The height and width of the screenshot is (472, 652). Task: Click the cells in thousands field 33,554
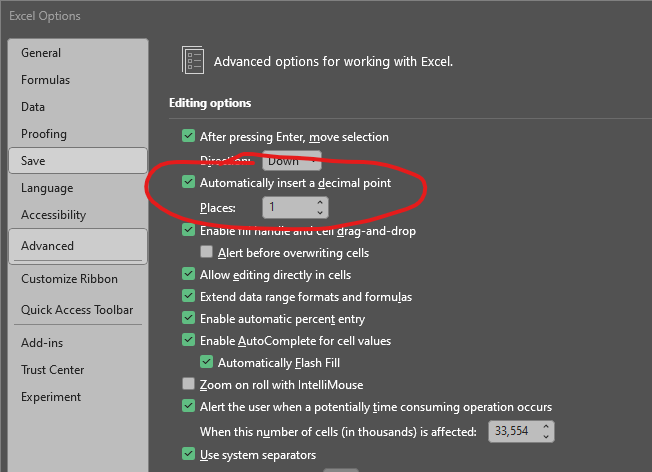click(x=515, y=431)
